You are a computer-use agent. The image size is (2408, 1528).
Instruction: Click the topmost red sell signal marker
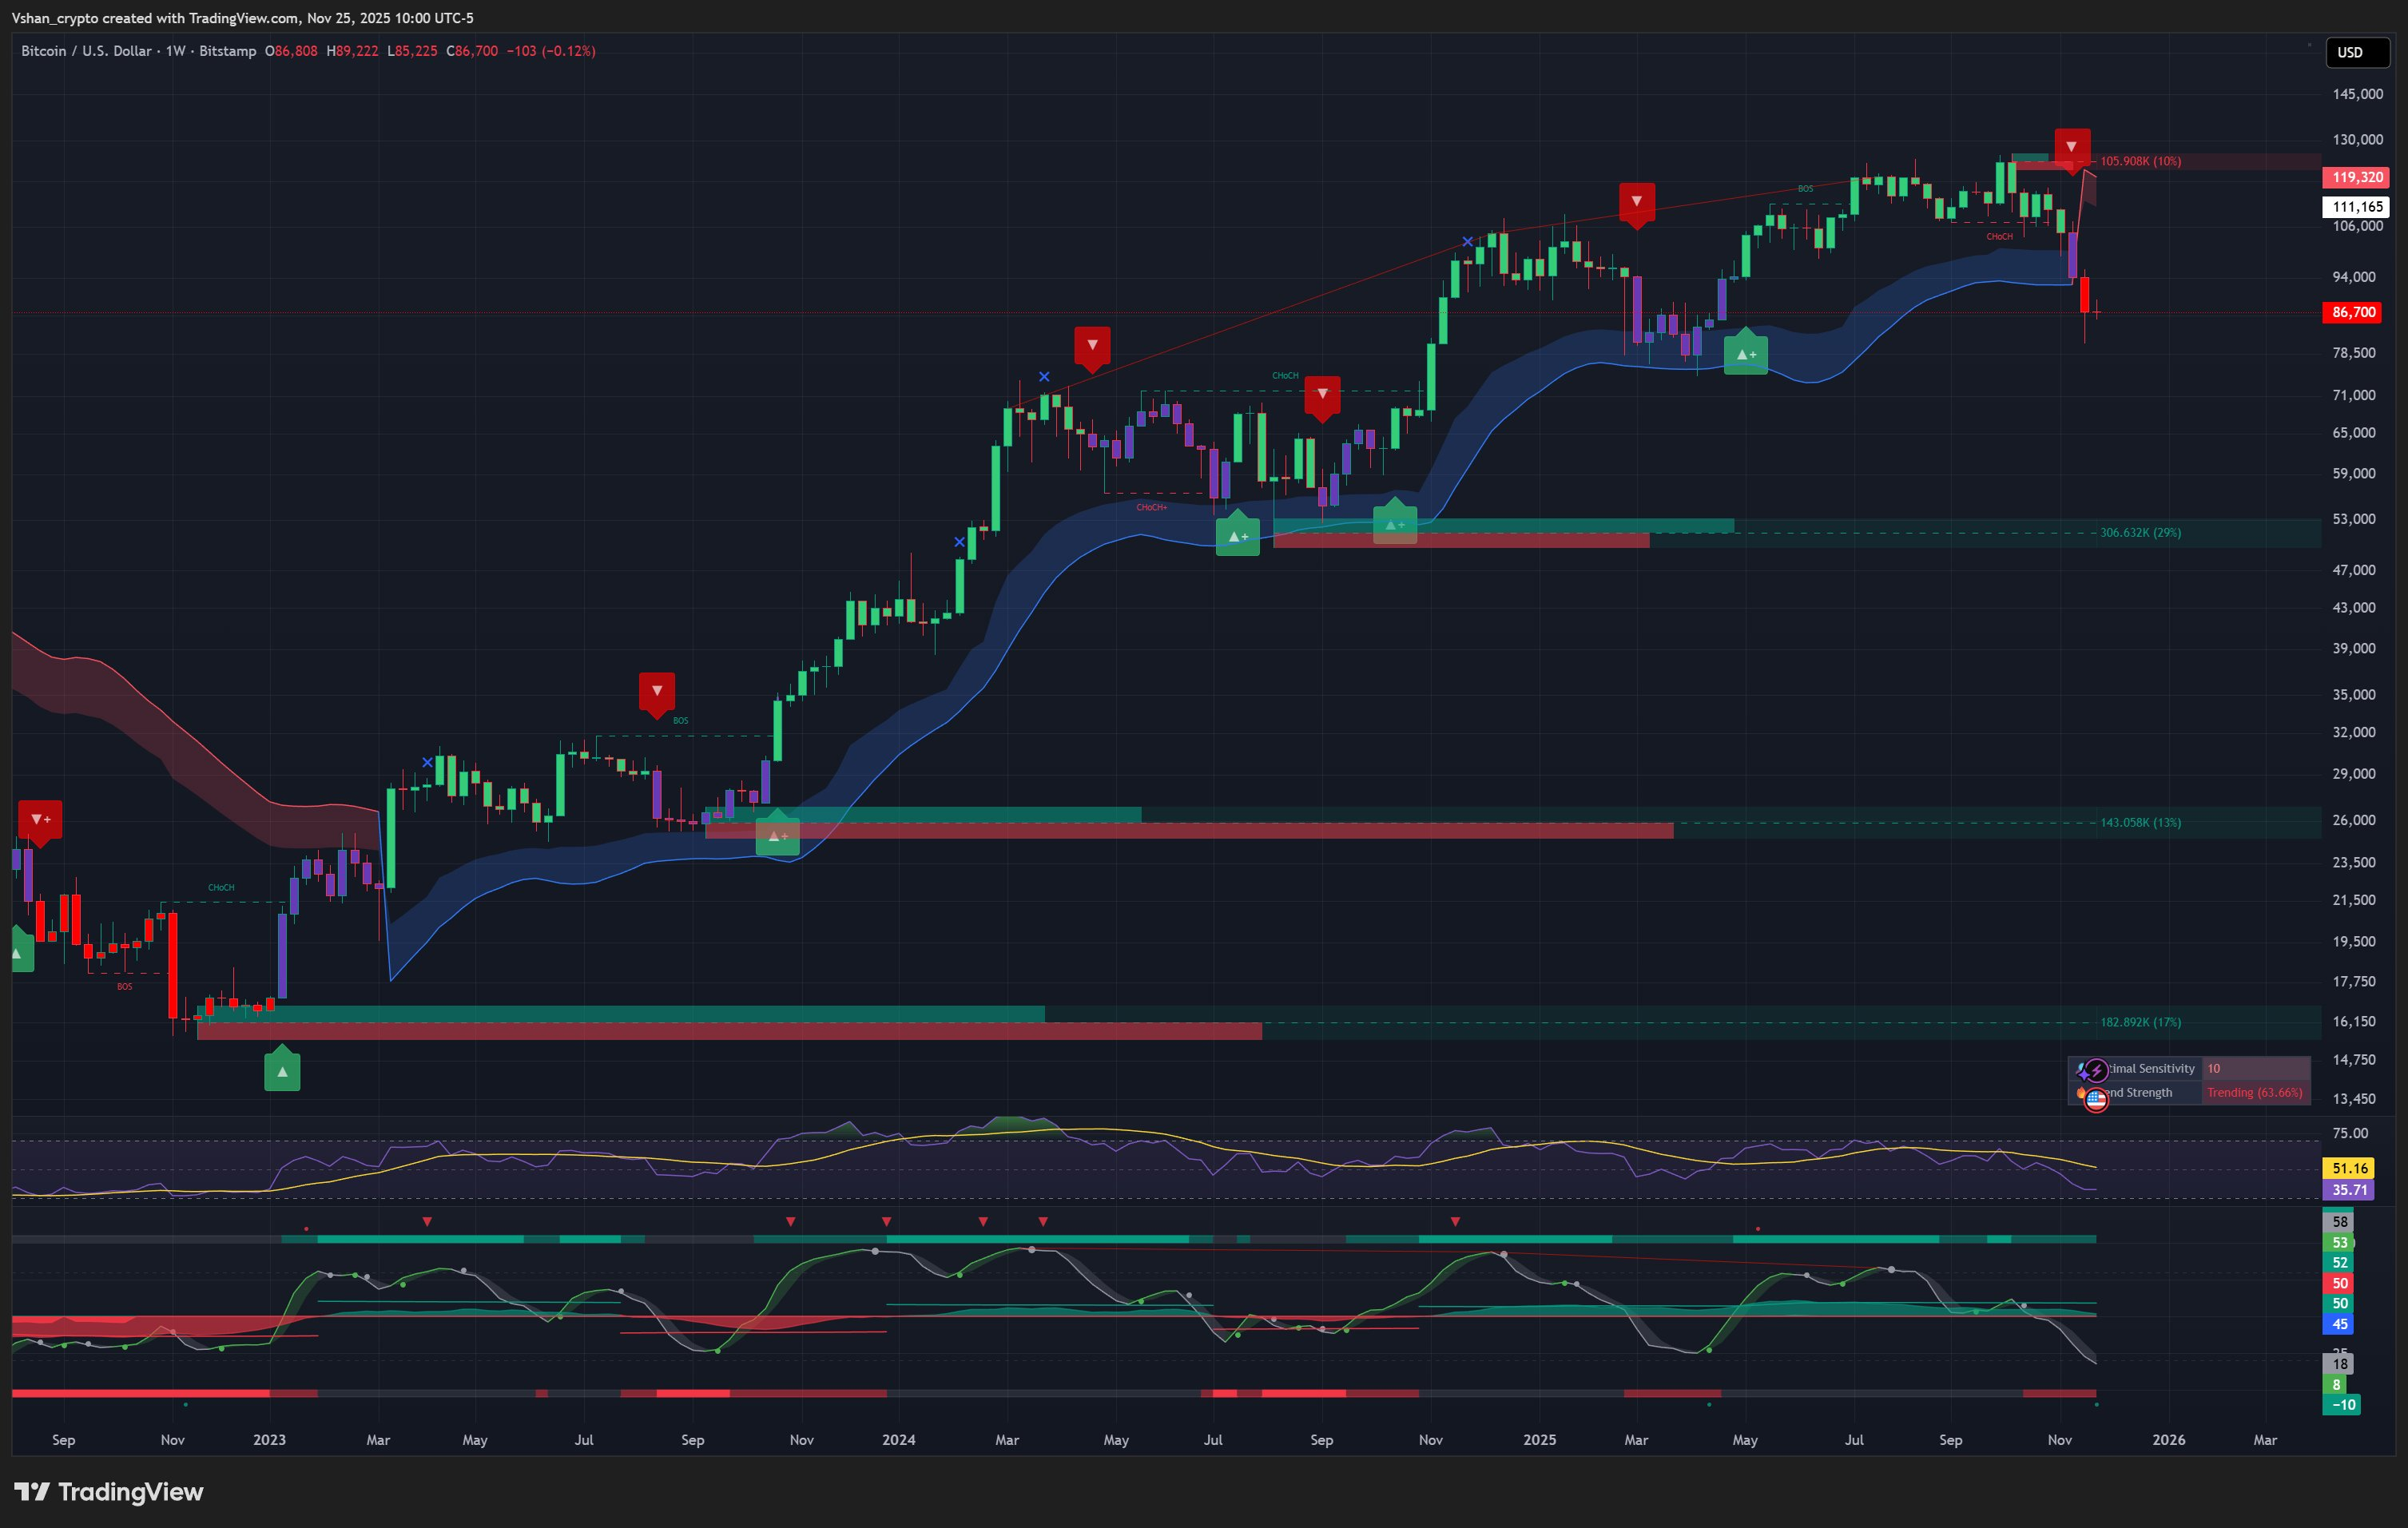[x=2072, y=147]
